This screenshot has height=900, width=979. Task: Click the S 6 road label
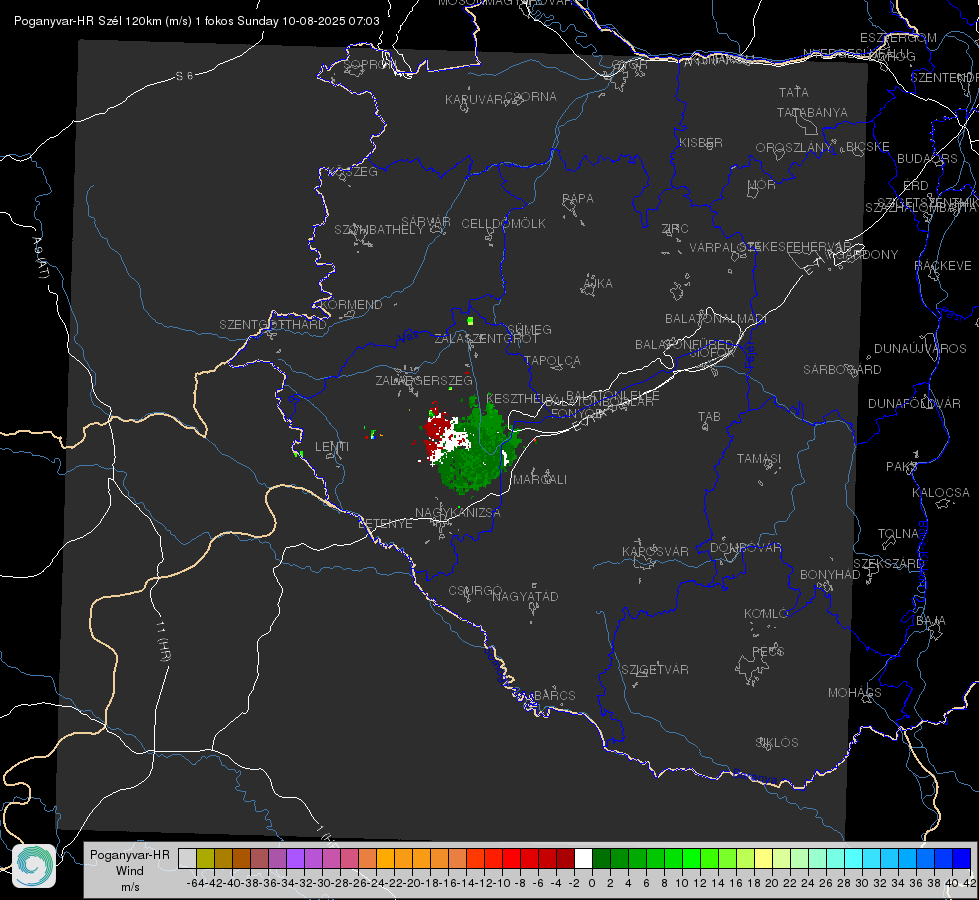tap(184, 76)
